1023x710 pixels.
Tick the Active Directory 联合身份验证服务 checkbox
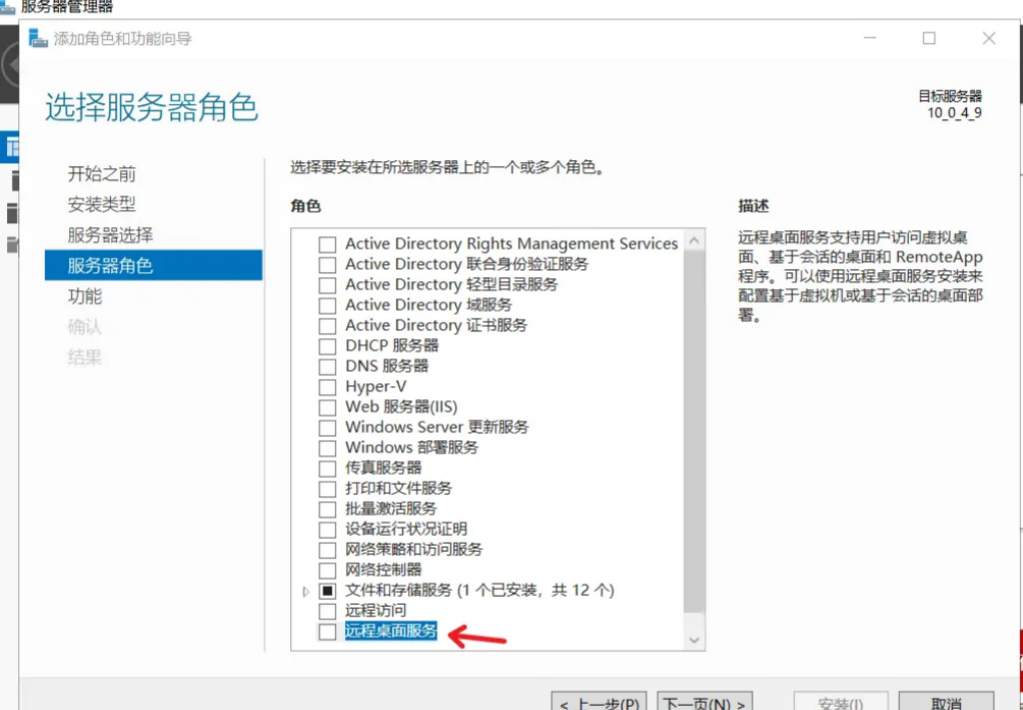[x=327, y=265]
